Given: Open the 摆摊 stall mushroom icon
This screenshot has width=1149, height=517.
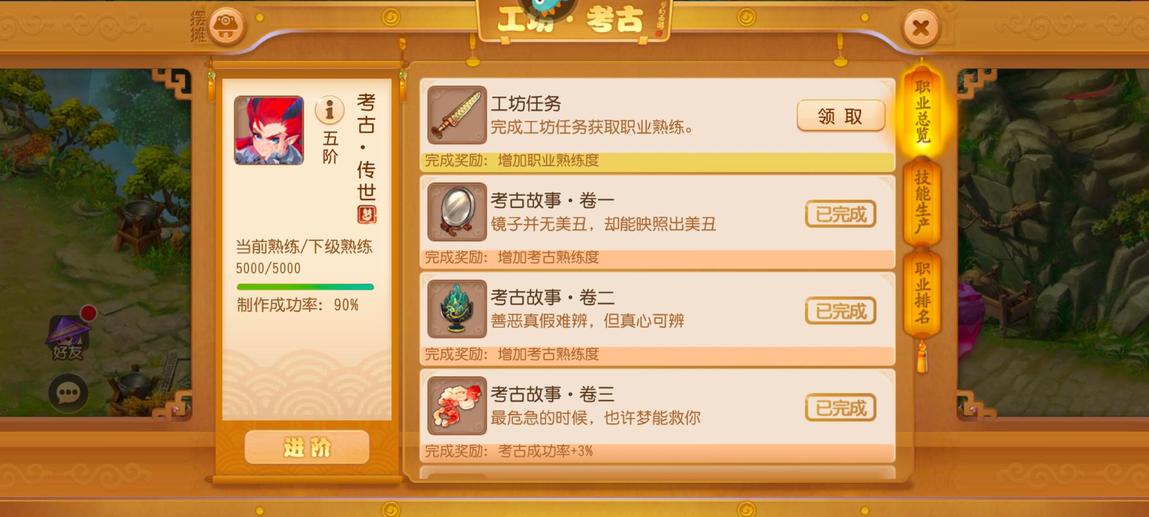Looking at the screenshot, I should pos(226,27).
